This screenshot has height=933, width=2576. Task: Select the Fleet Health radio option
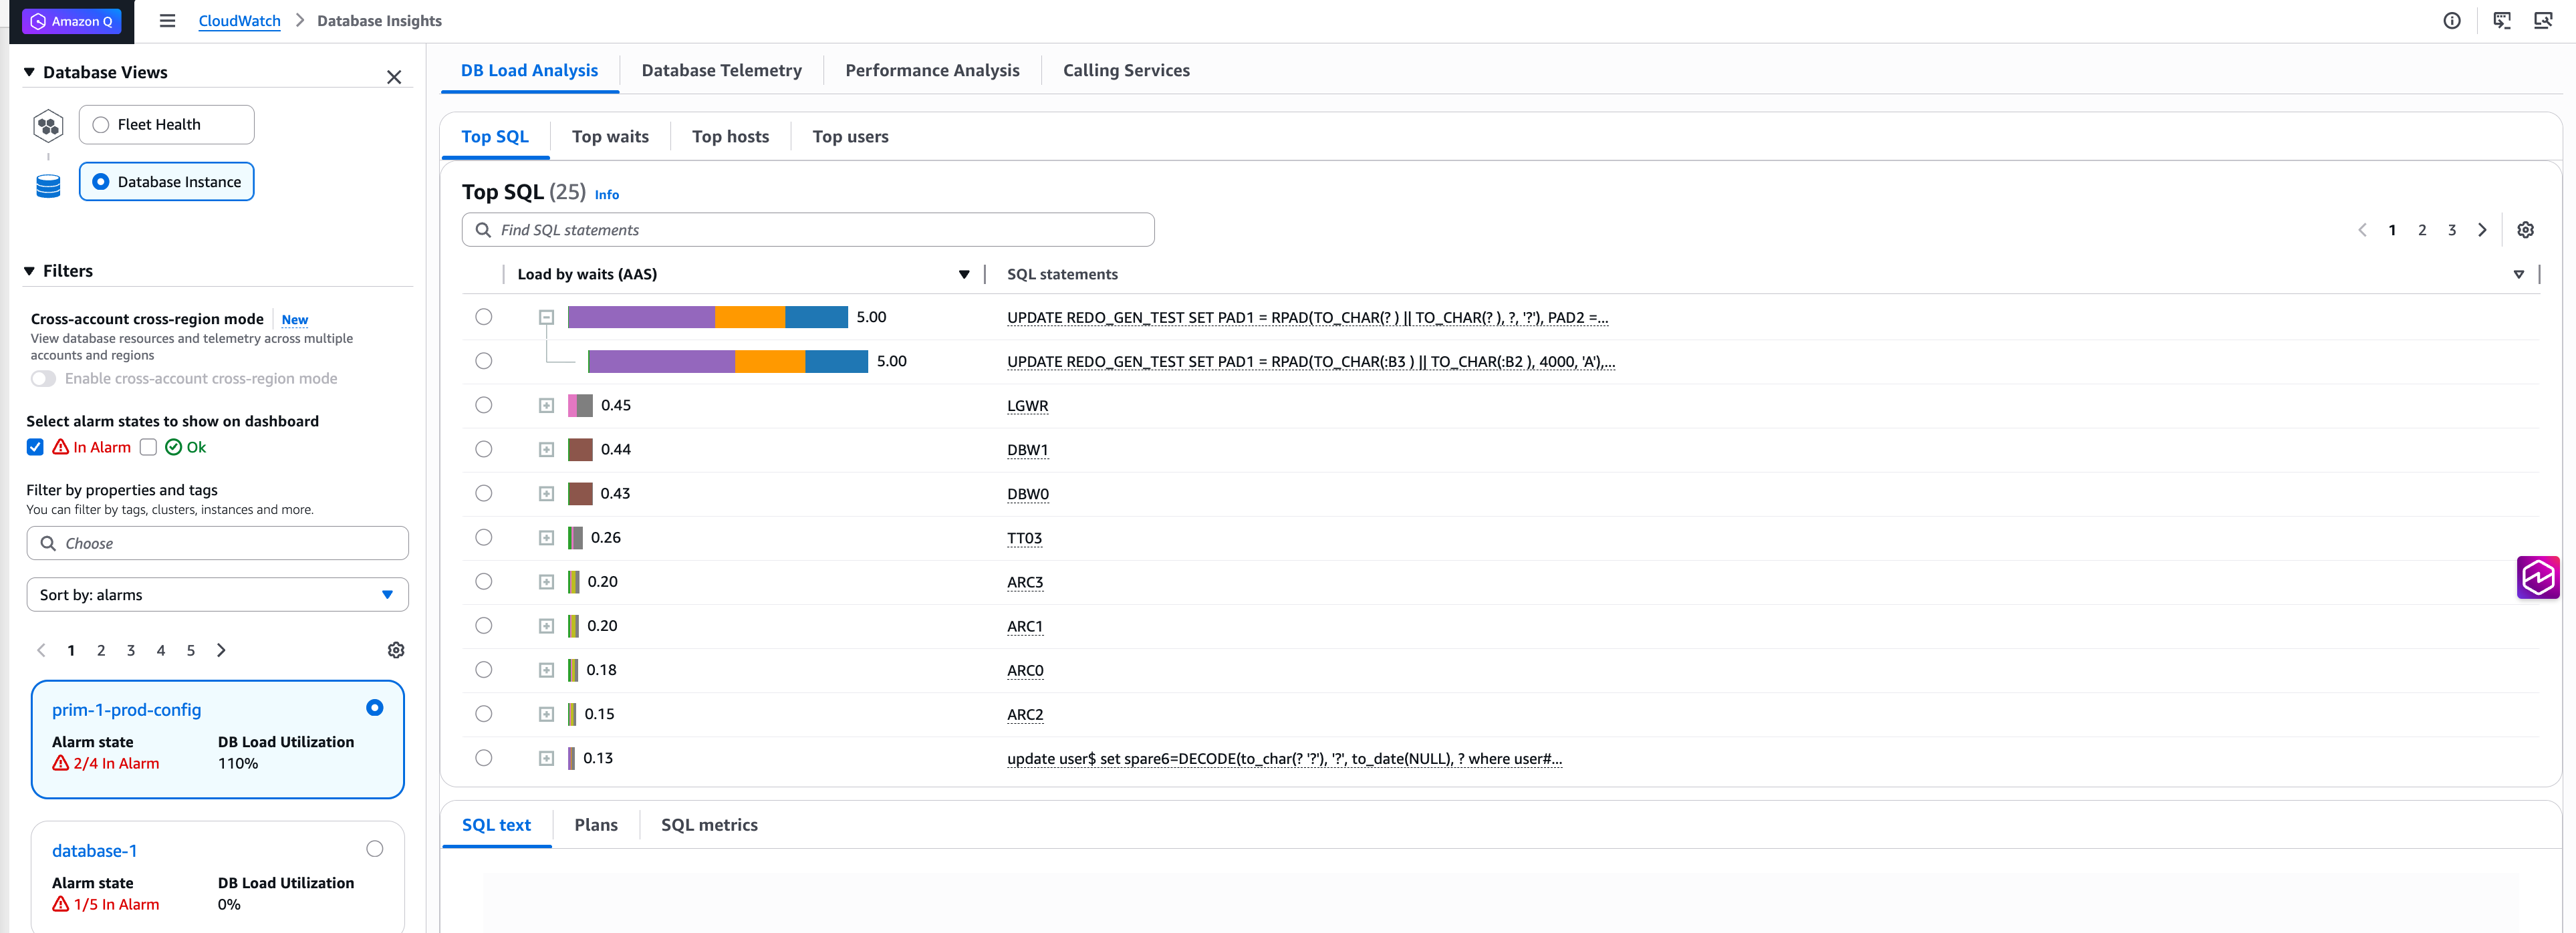[x=101, y=125]
